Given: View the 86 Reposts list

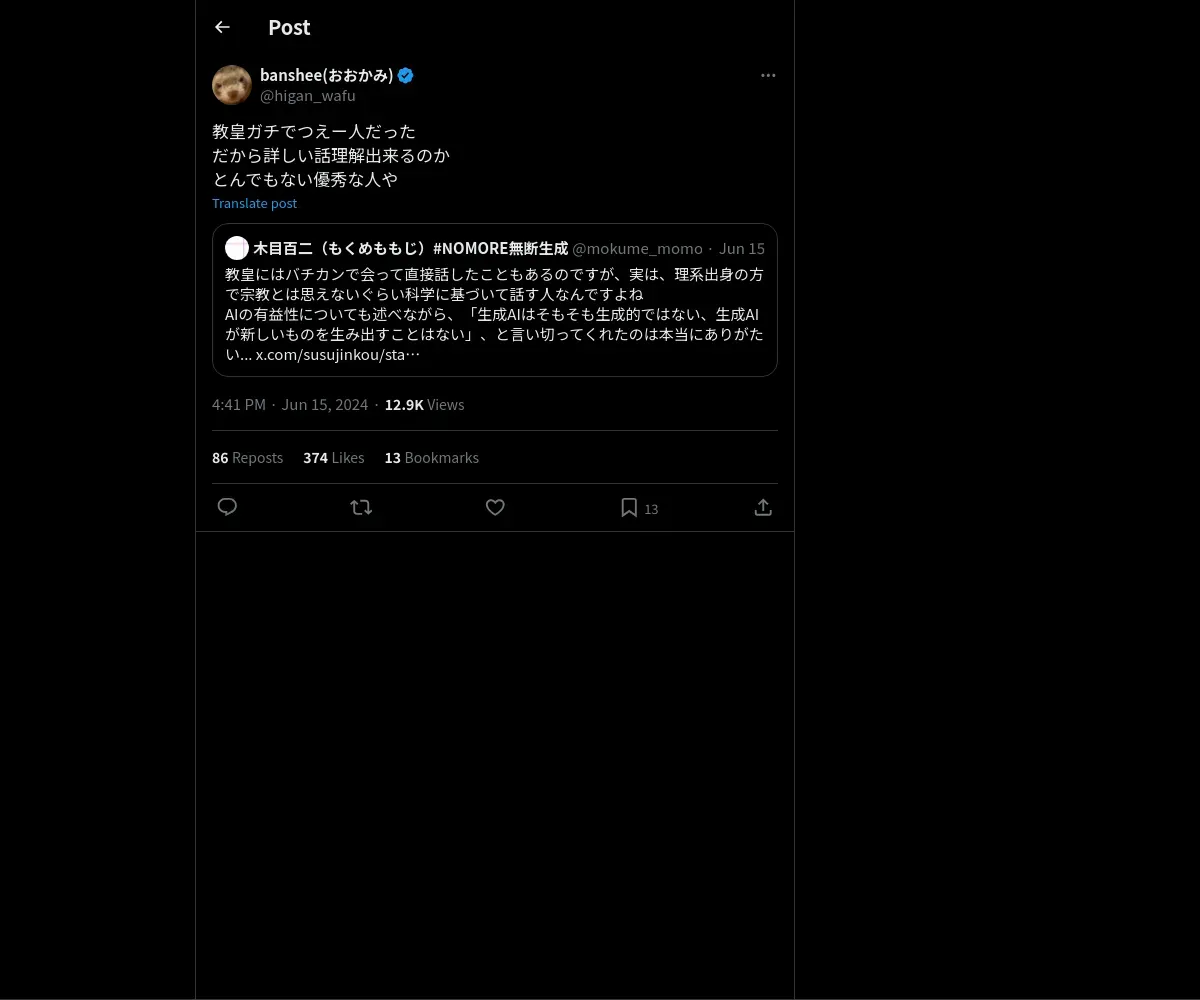Looking at the screenshot, I should (247, 457).
